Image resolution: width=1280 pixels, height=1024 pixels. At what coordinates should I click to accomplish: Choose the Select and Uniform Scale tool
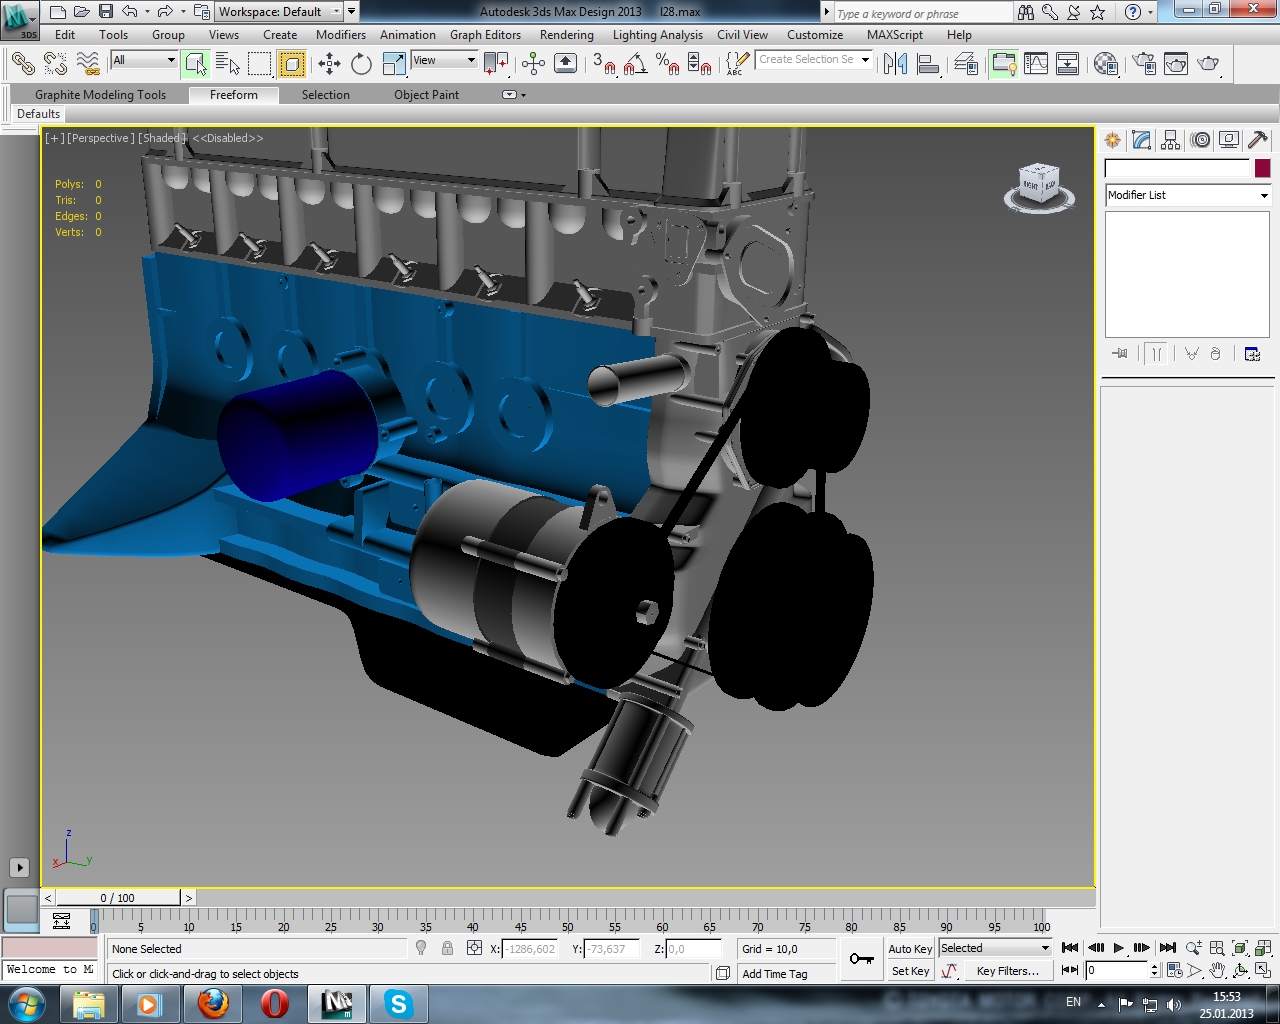pyautogui.click(x=394, y=64)
